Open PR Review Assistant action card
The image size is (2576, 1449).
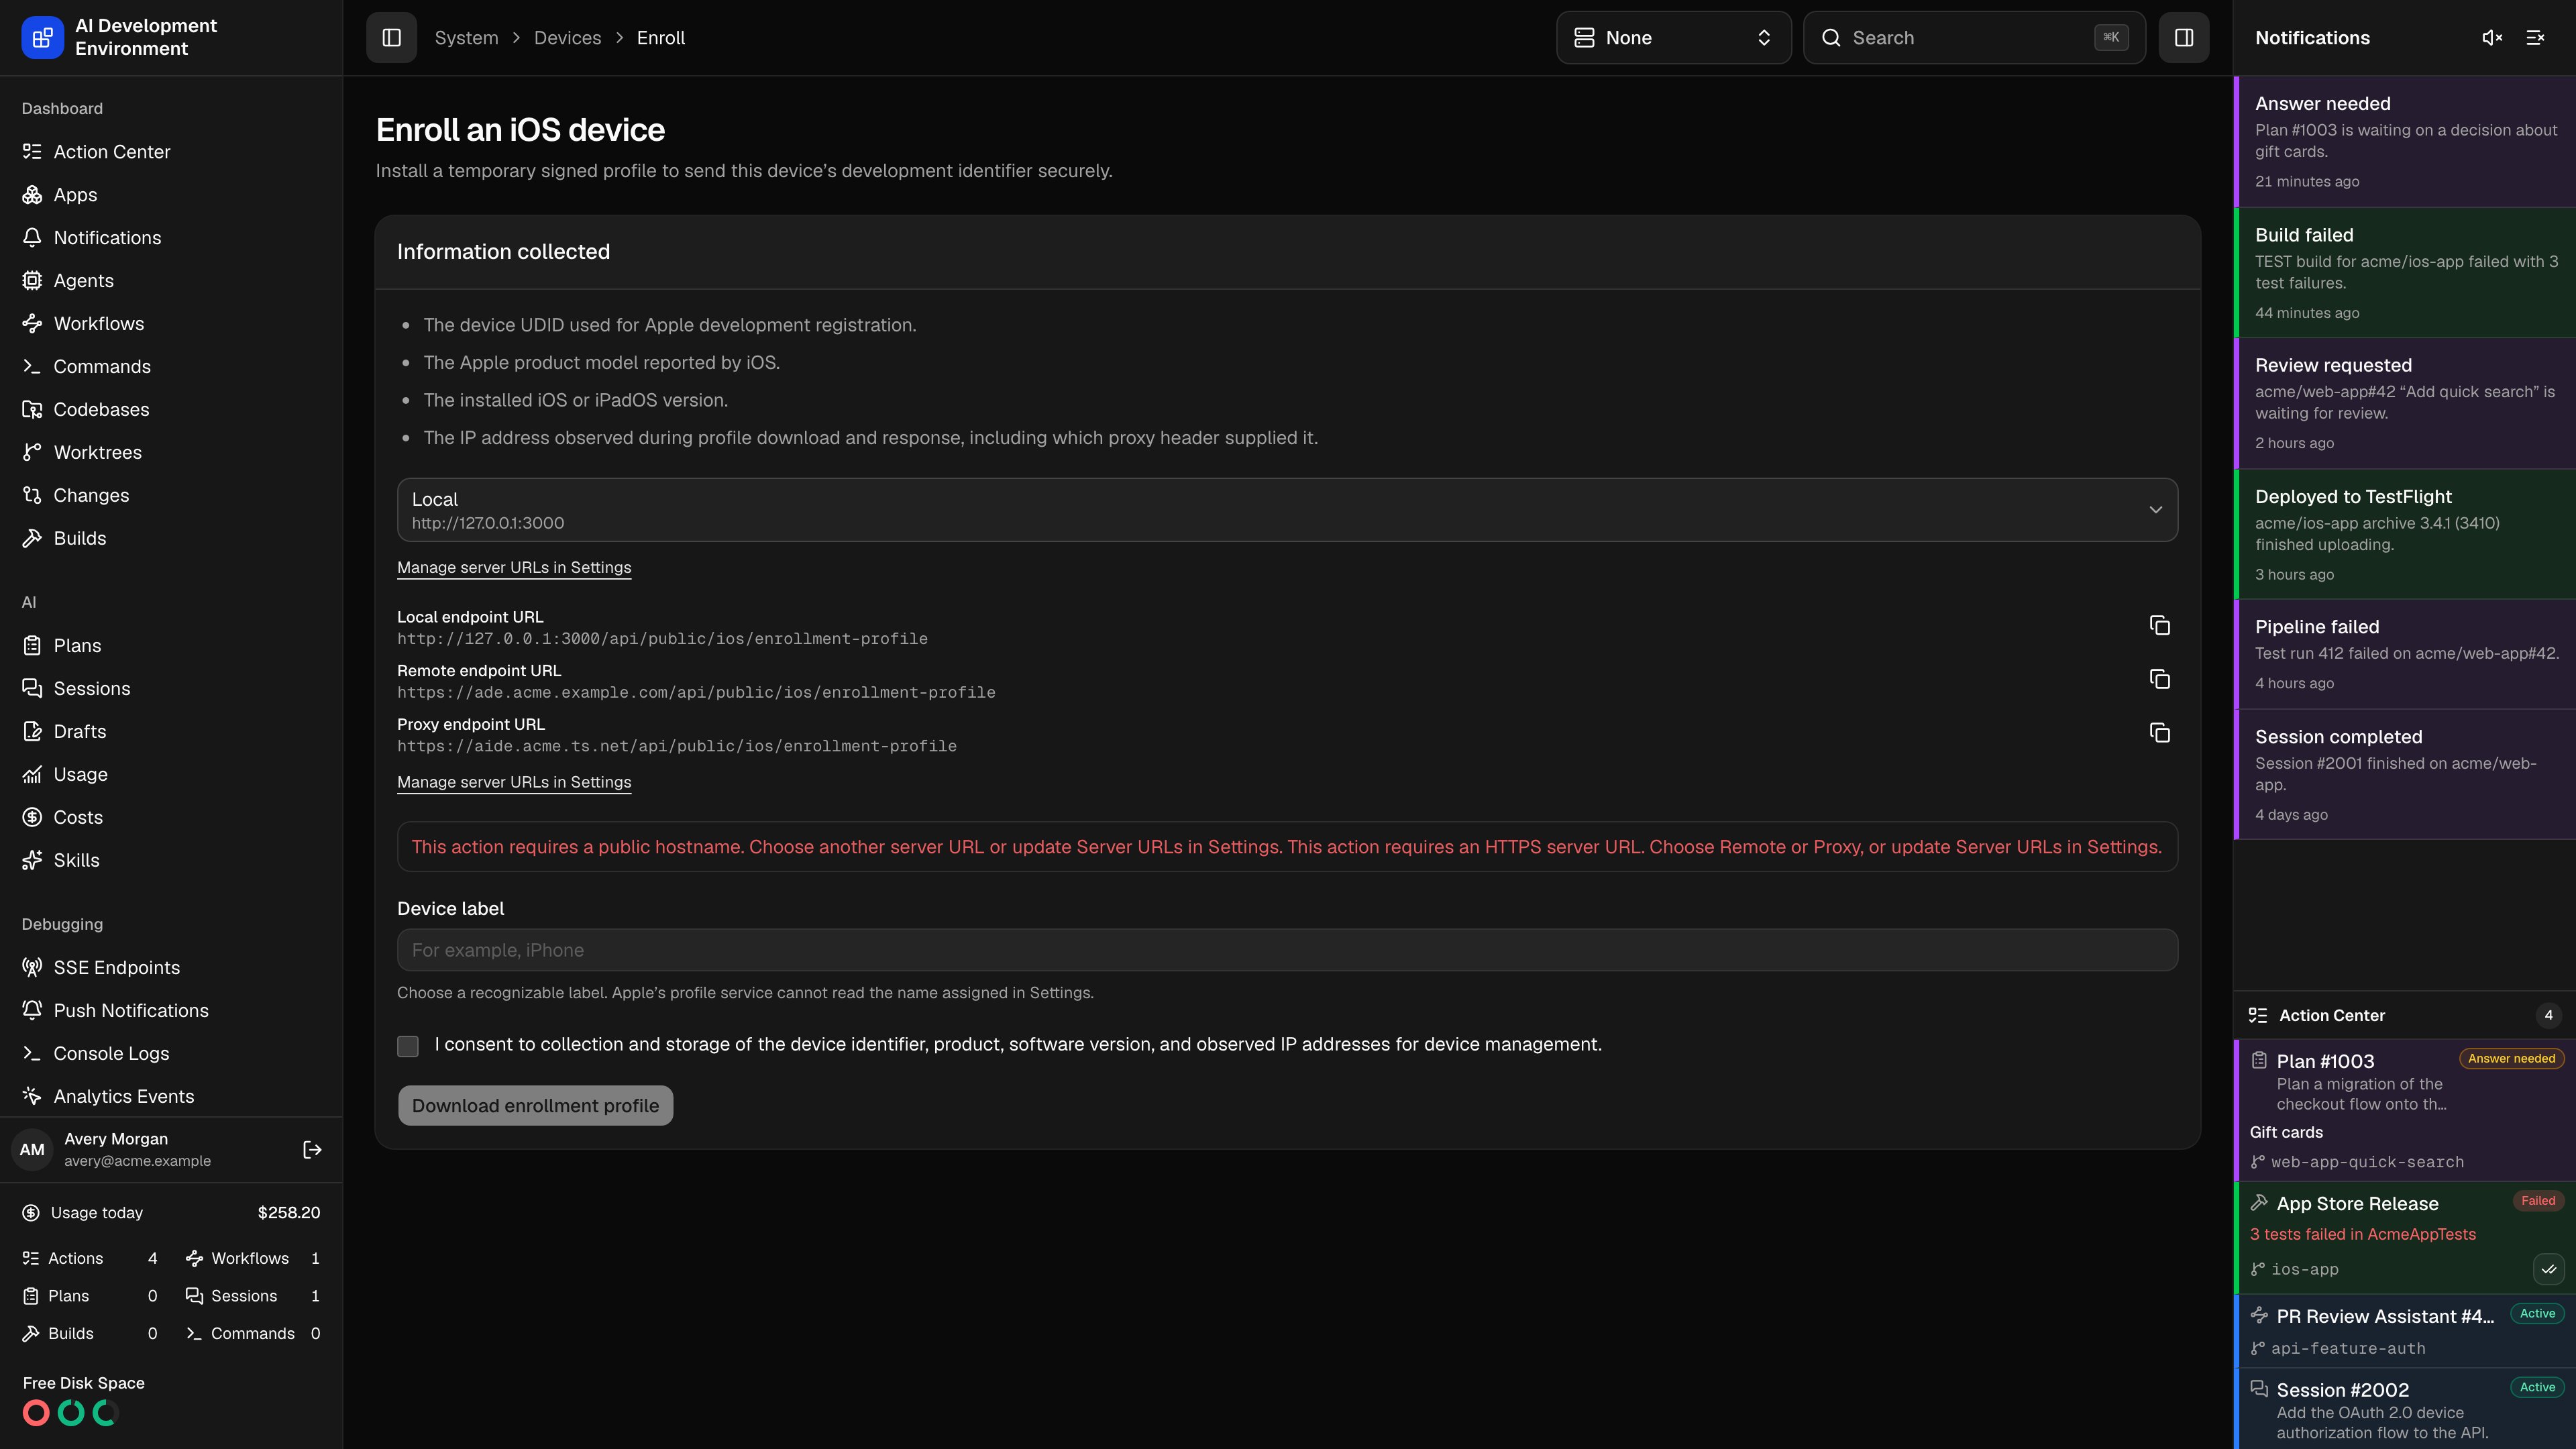point(2404,1331)
